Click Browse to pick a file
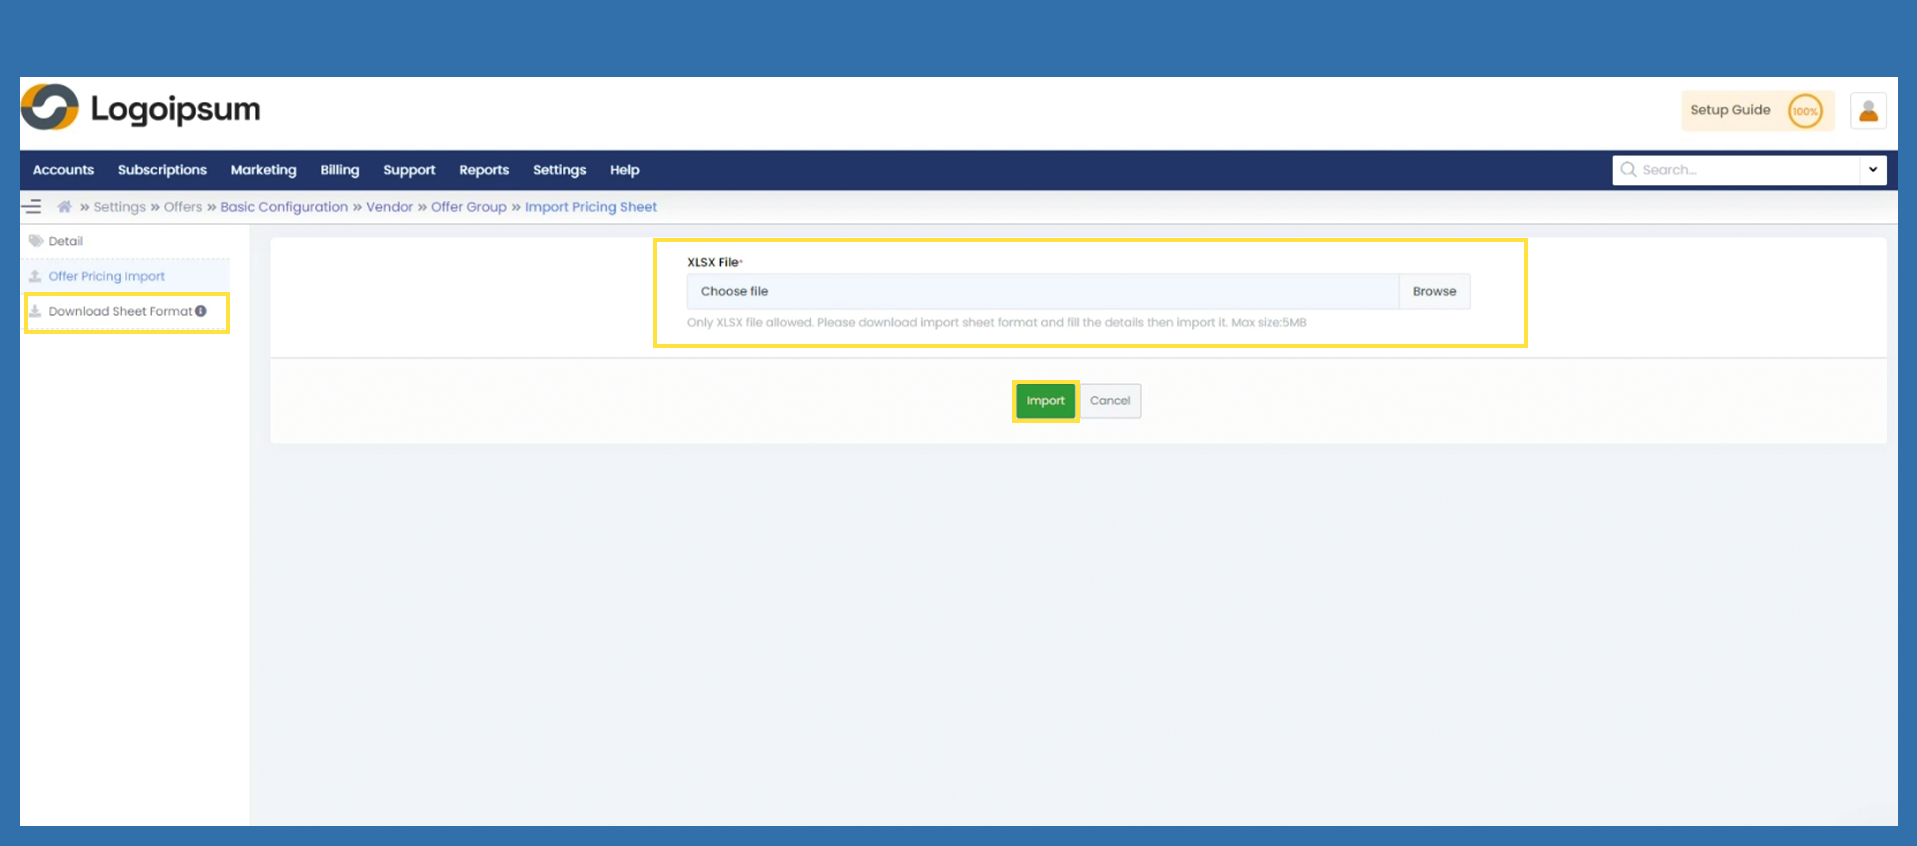The height and width of the screenshot is (846, 1917). pyautogui.click(x=1433, y=291)
